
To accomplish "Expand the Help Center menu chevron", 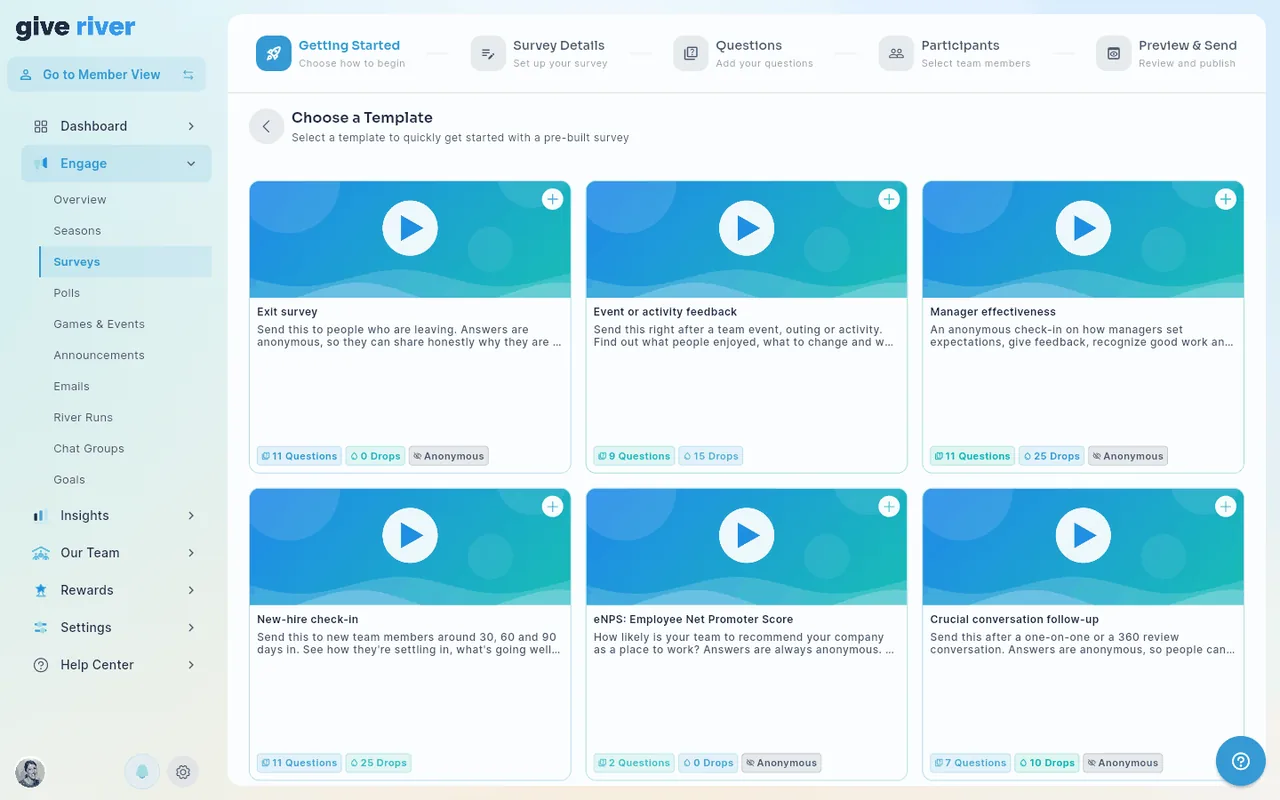I will click(191, 665).
